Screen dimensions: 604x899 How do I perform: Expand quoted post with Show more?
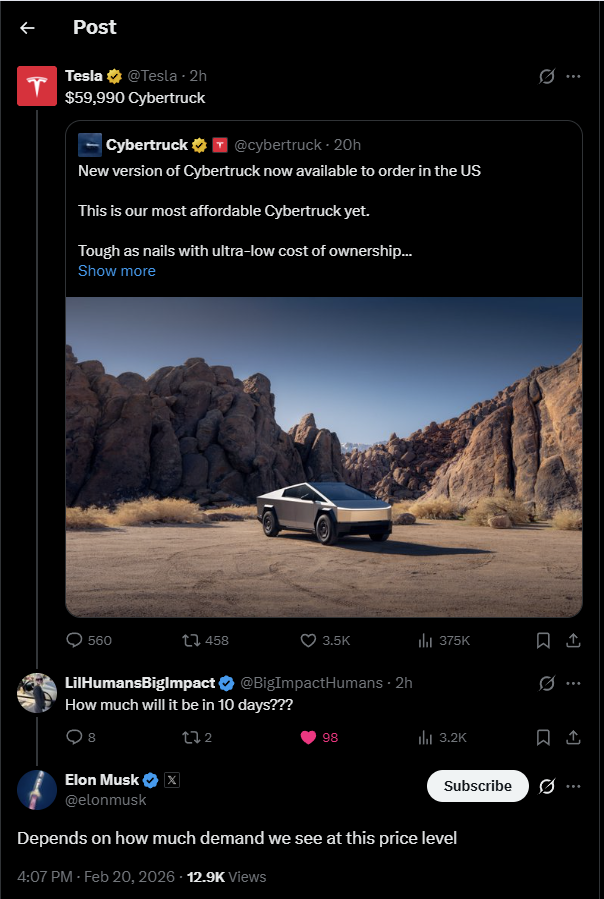tap(117, 271)
